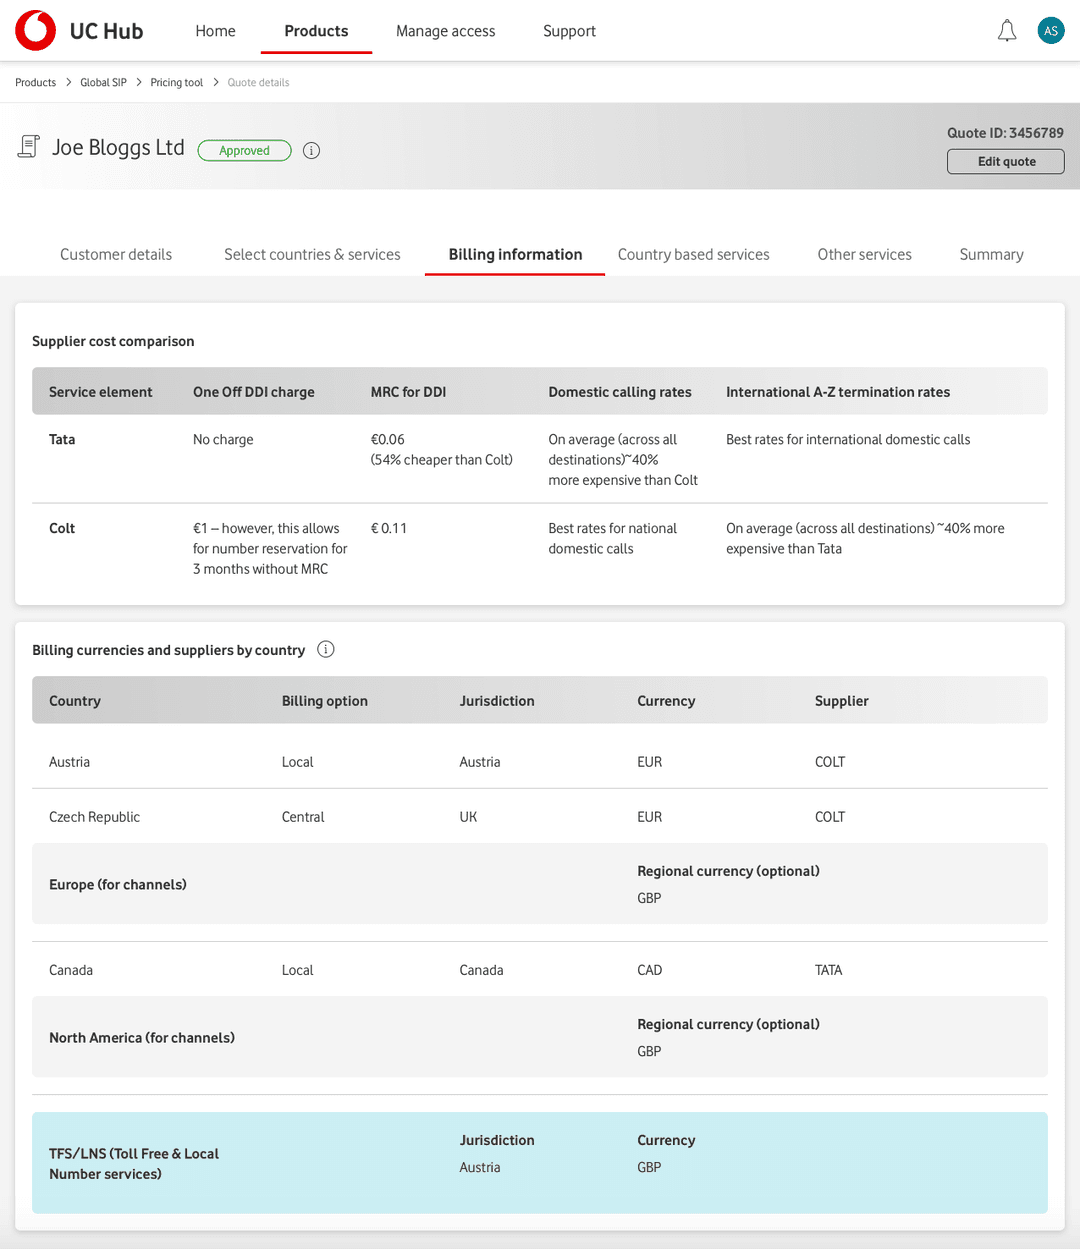Click the 'UK' jurisdiction cell
The height and width of the screenshot is (1249, 1080).
tap(468, 817)
